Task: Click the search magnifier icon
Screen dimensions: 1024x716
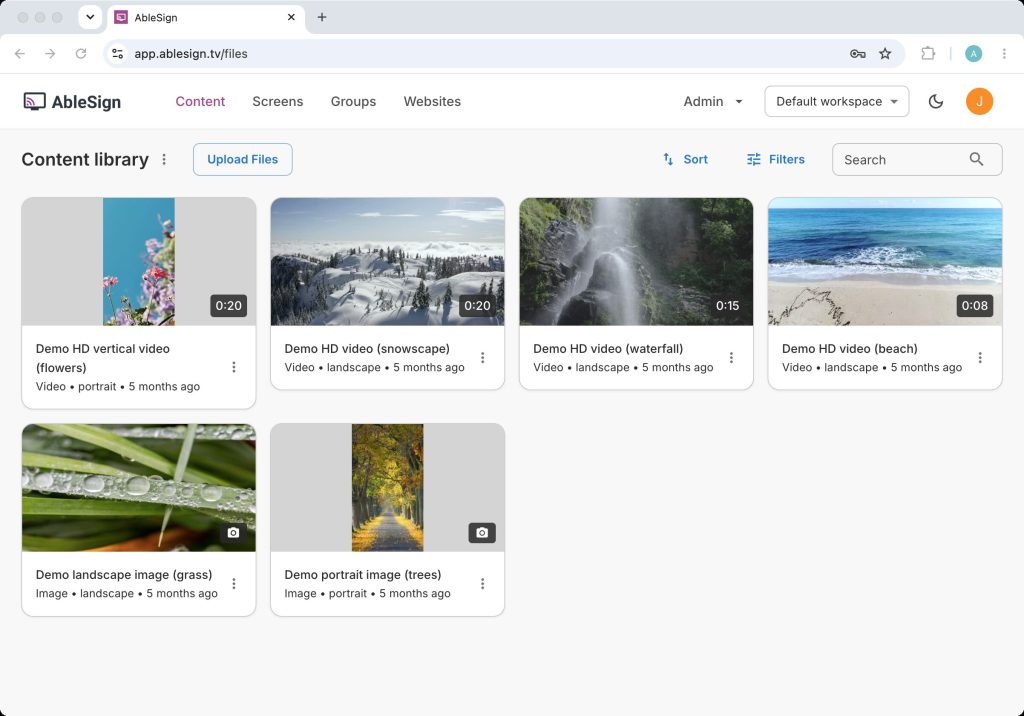Action: [x=976, y=159]
